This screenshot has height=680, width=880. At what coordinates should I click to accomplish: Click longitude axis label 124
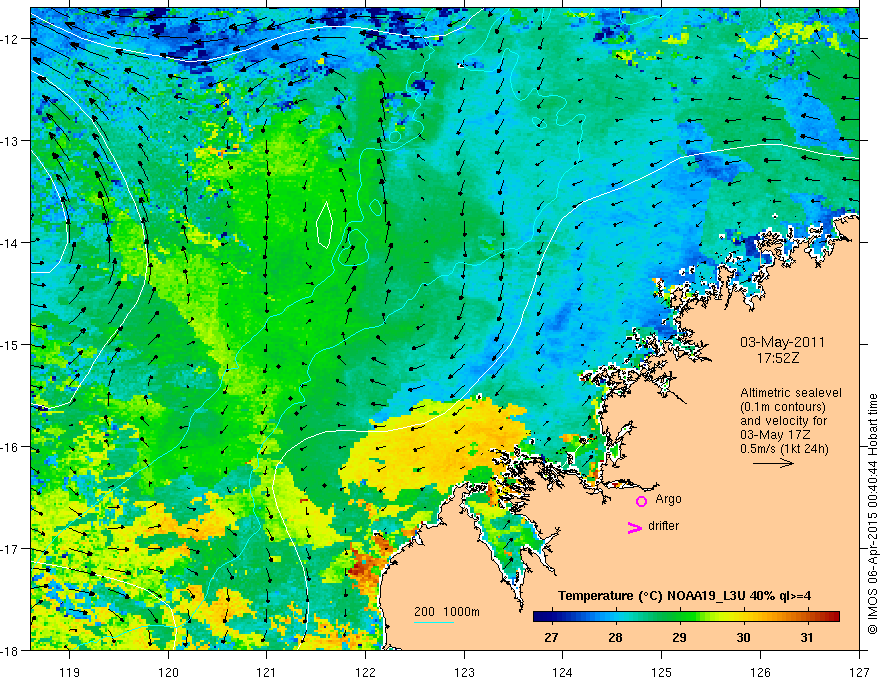pyautogui.click(x=563, y=672)
